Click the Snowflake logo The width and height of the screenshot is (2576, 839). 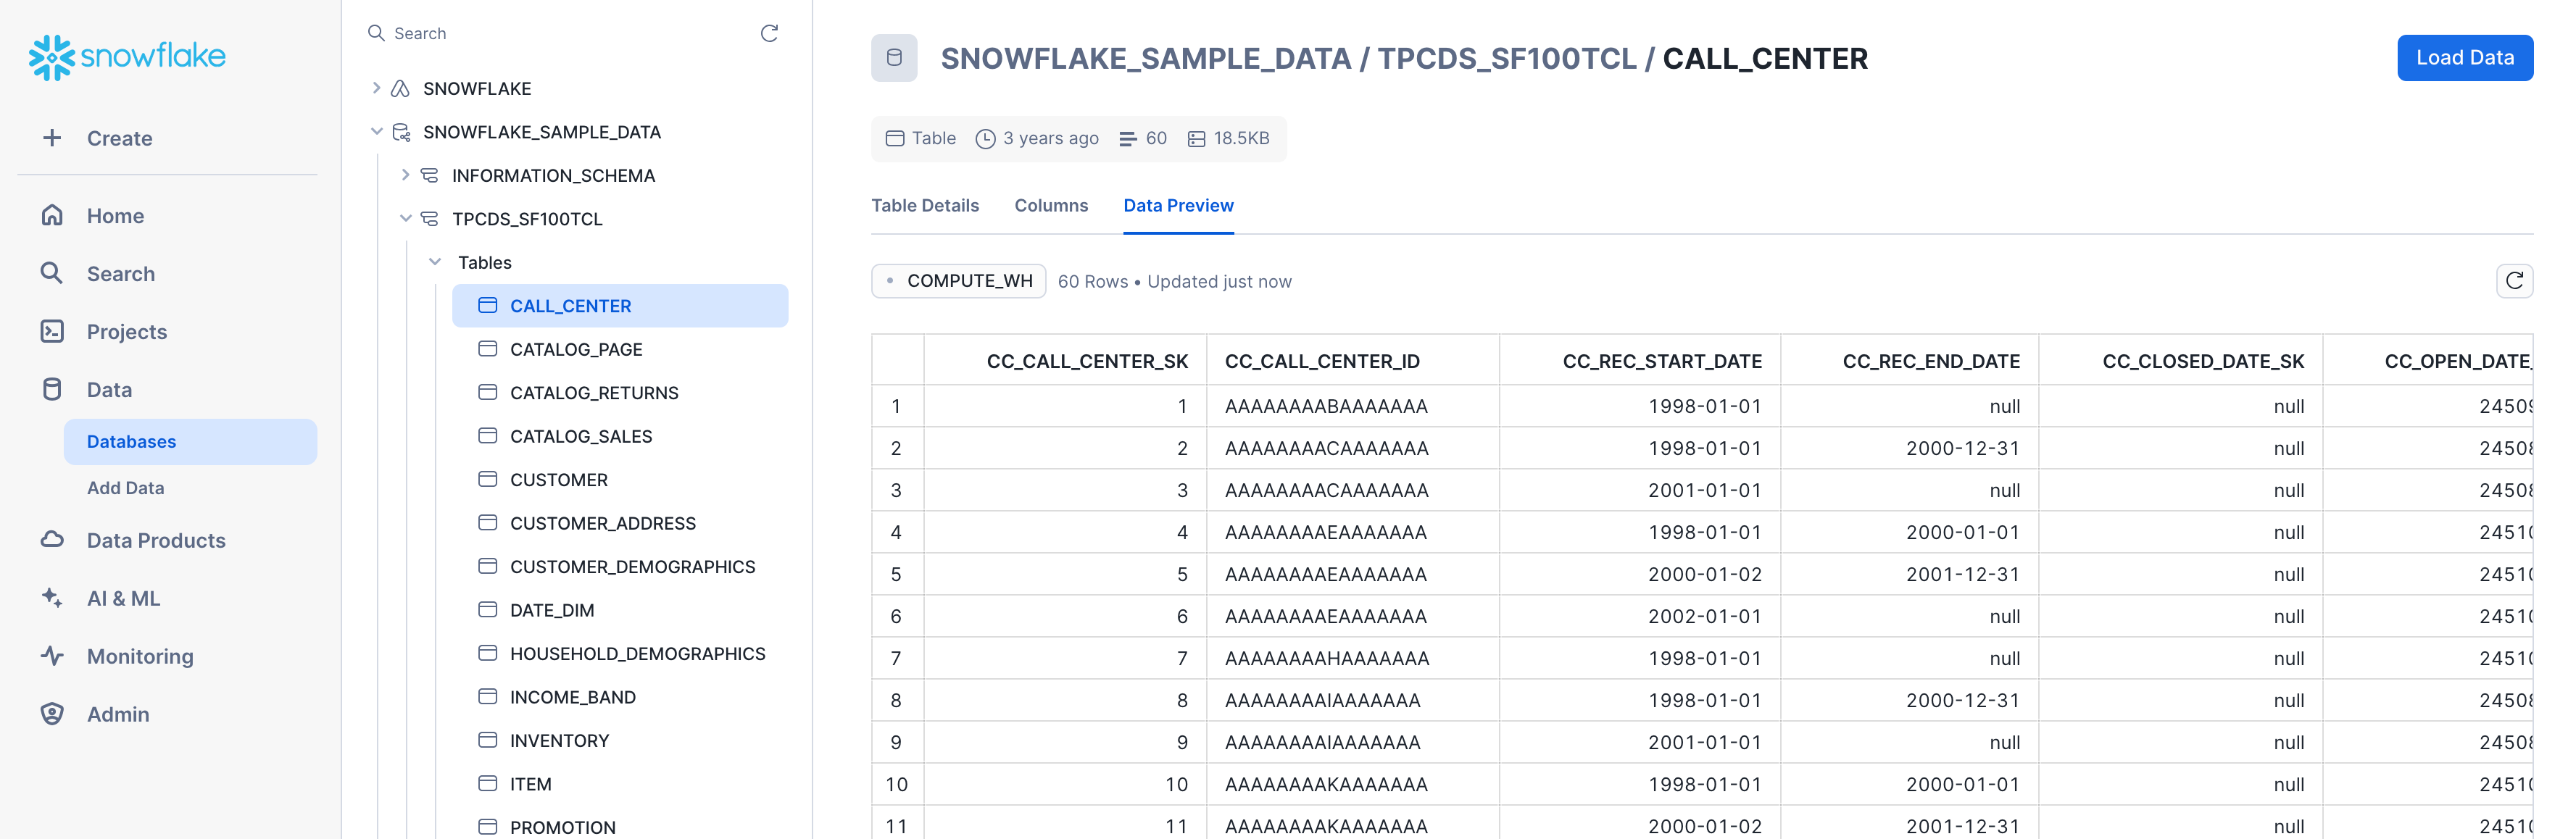click(127, 57)
